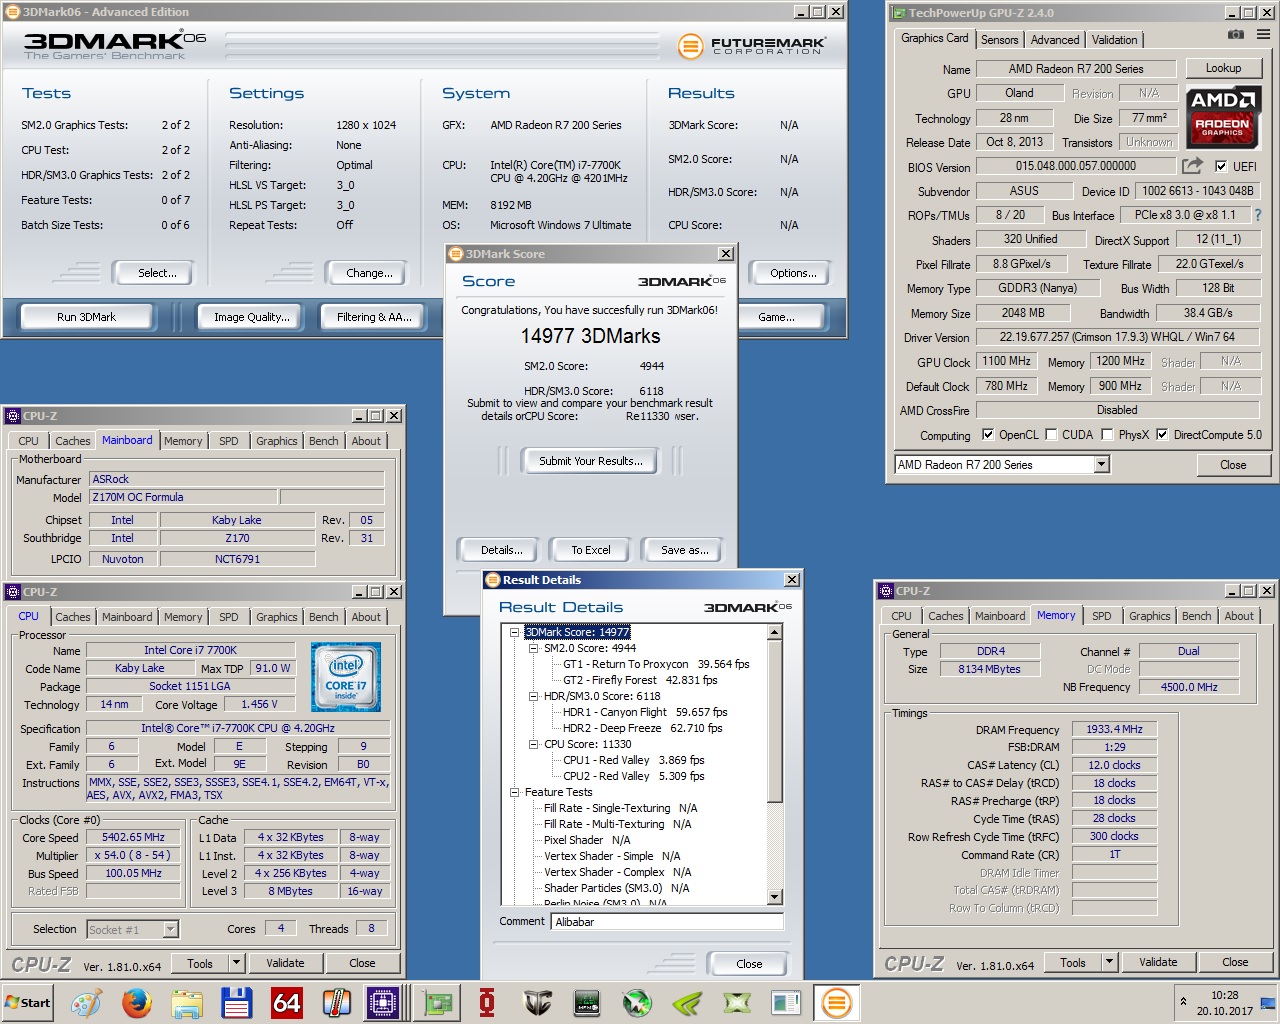Switch to 3DMark06 orange taskbar icon
The width and height of the screenshot is (1280, 1024).
(837, 1003)
